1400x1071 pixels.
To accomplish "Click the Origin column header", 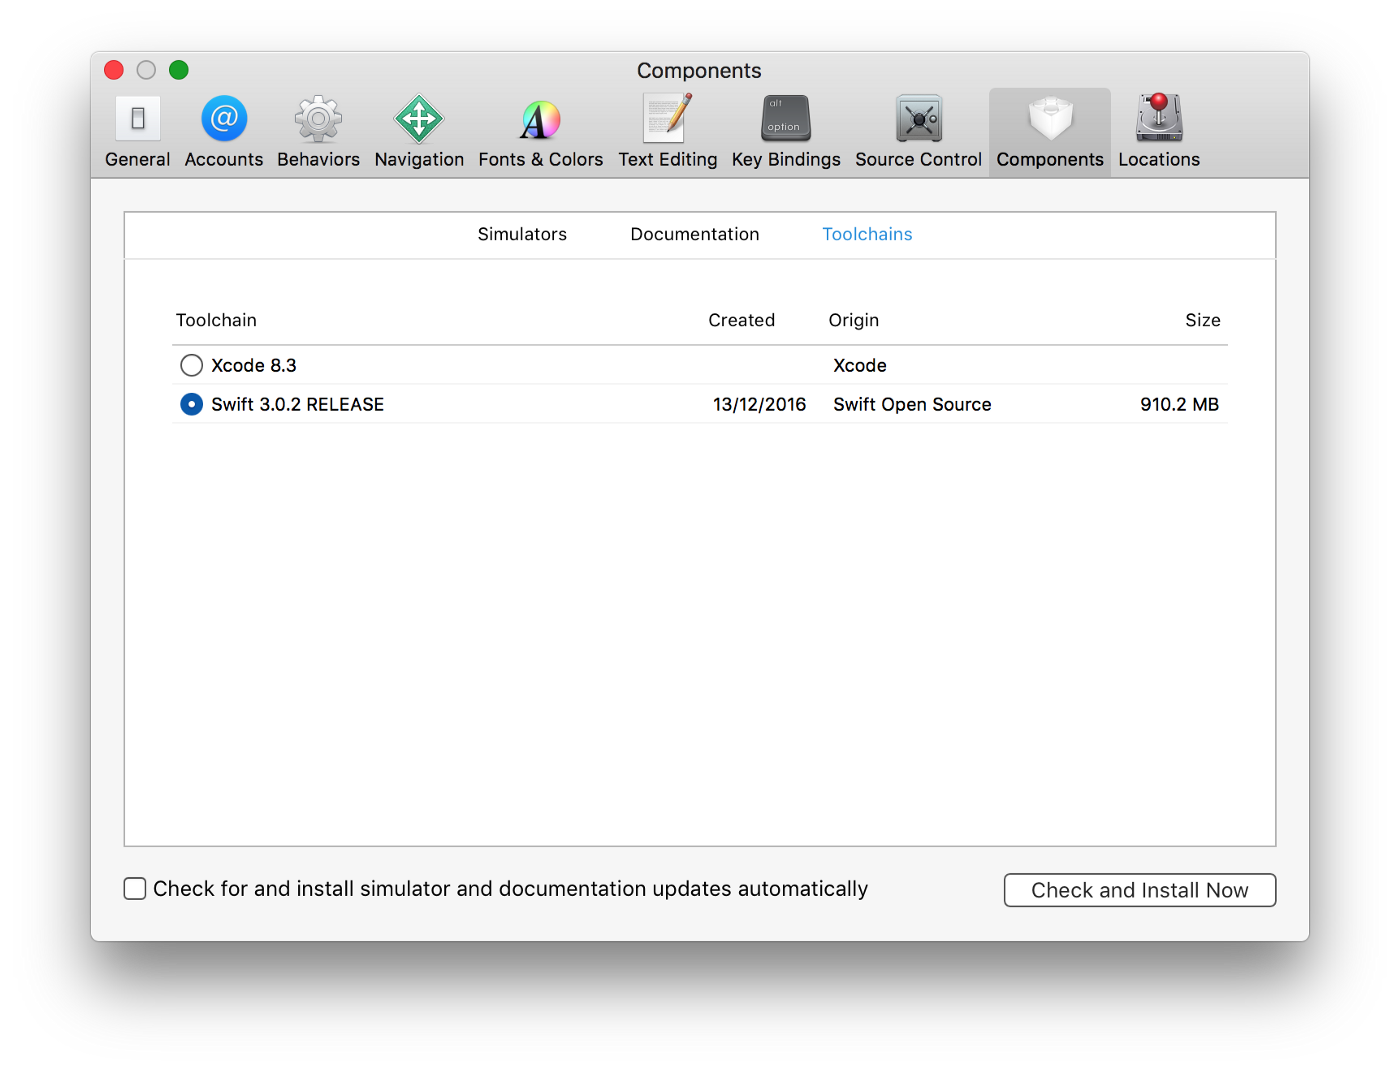I will click(854, 320).
